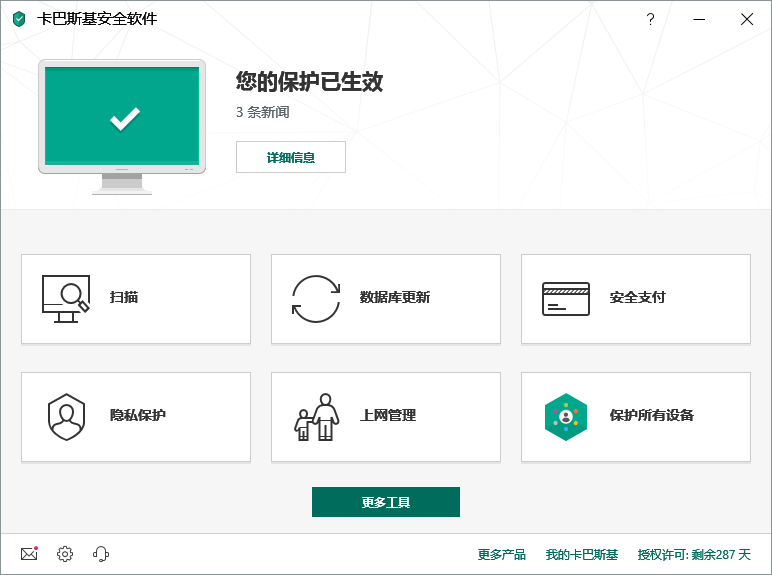
Task: Click the 详细信息 details button
Action: coord(291,157)
